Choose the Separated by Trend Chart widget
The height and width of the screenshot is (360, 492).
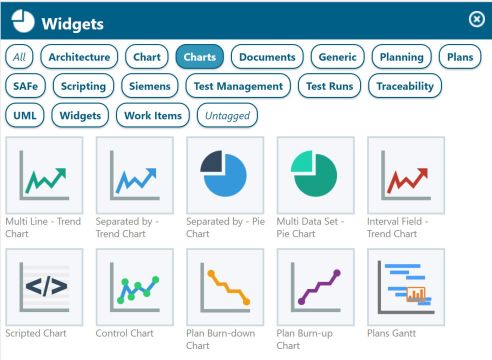(x=135, y=175)
